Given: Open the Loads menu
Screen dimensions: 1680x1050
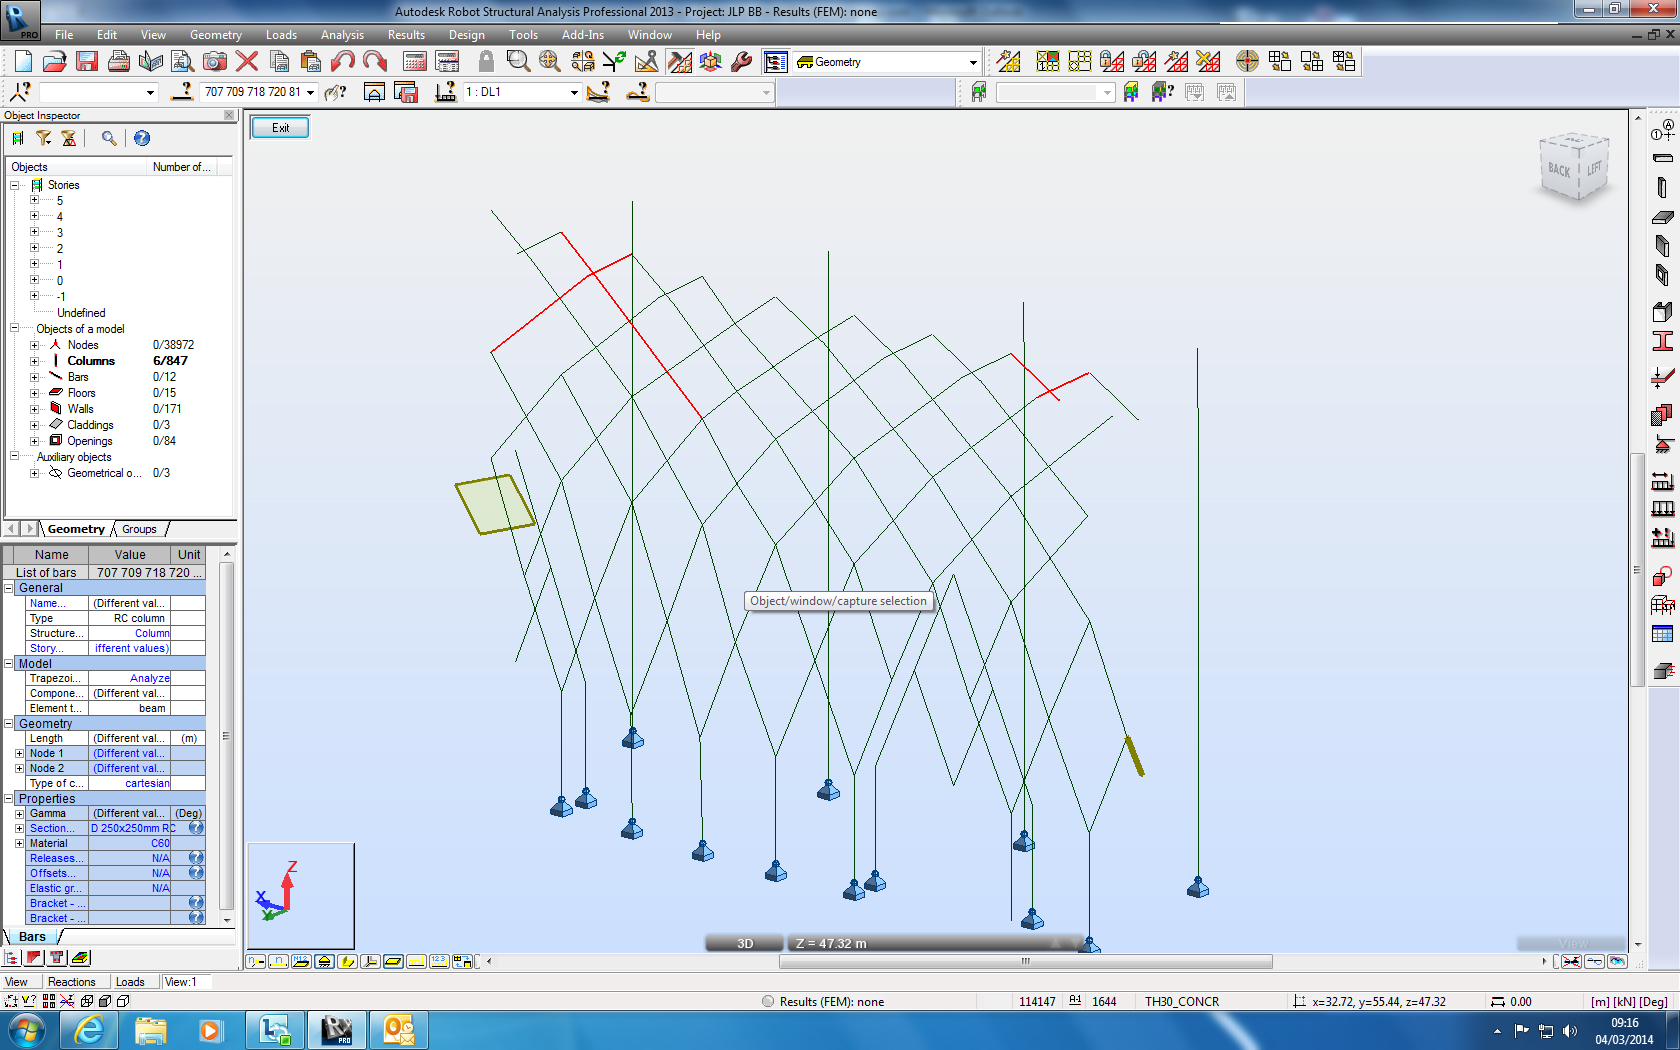Looking at the screenshot, I should (x=281, y=34).
